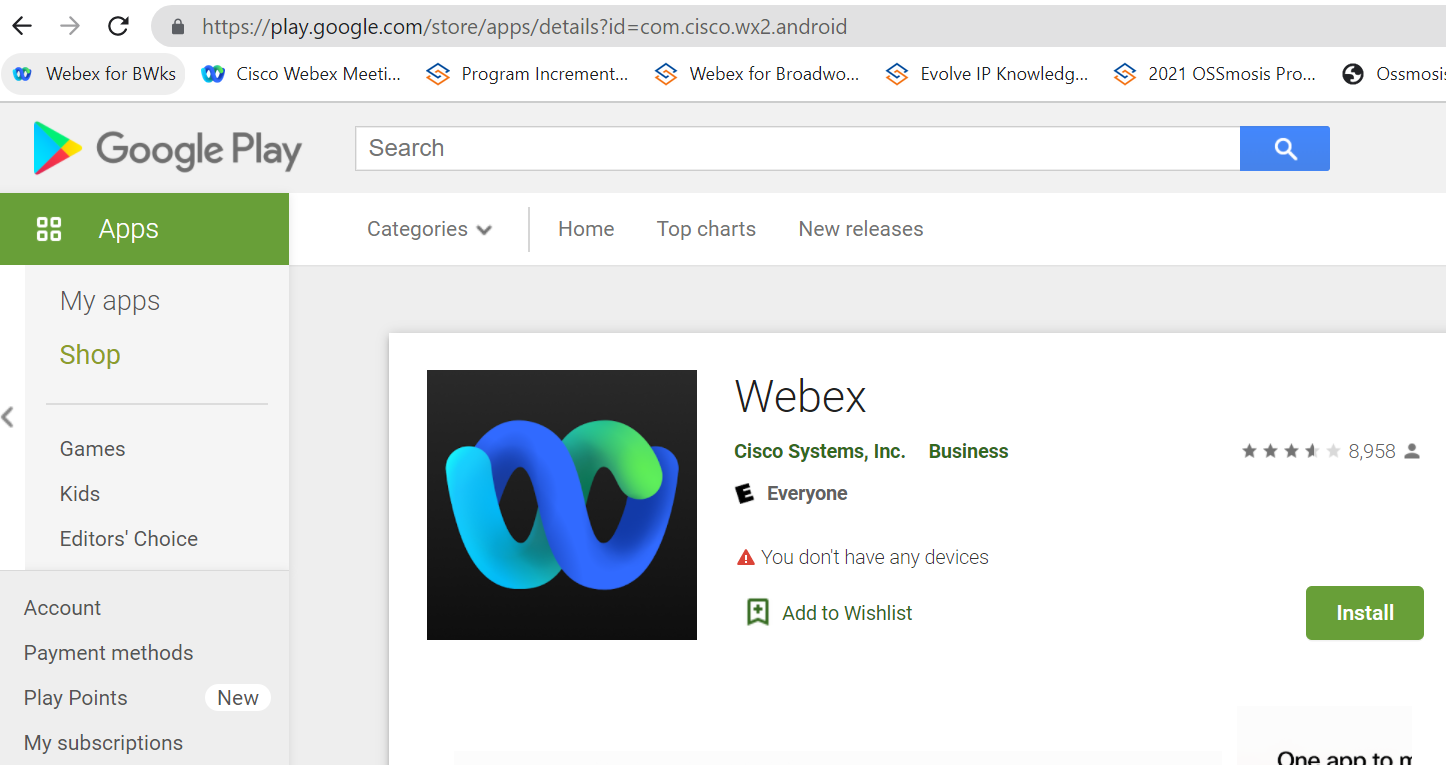Open My apps in the sidebar
Image resolution: width=1446 pixels, height=765 pixels.
(x=110, y=301)
